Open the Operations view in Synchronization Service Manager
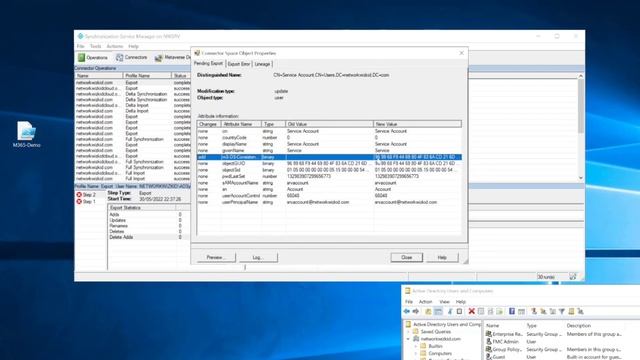640x360 pixels. point(93,58)
